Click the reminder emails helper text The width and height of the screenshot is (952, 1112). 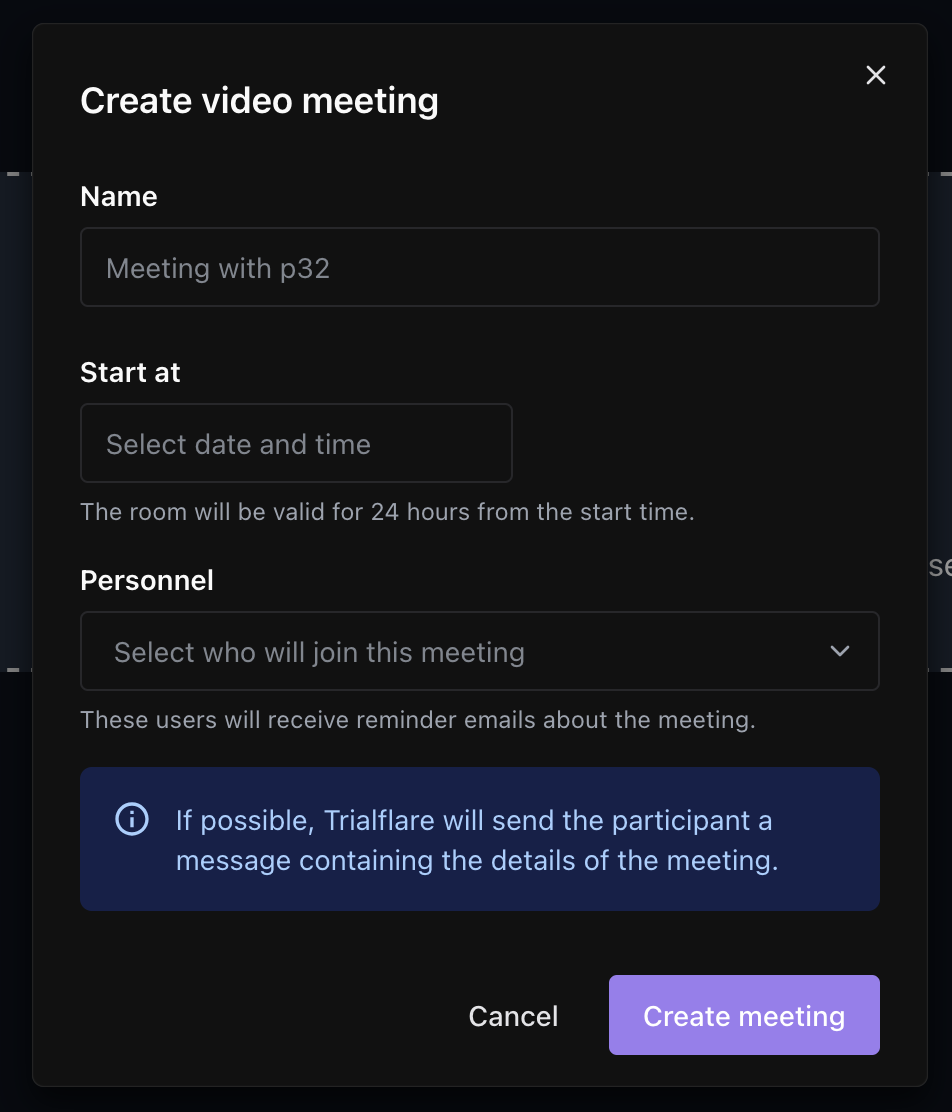(x=417, y=720)
